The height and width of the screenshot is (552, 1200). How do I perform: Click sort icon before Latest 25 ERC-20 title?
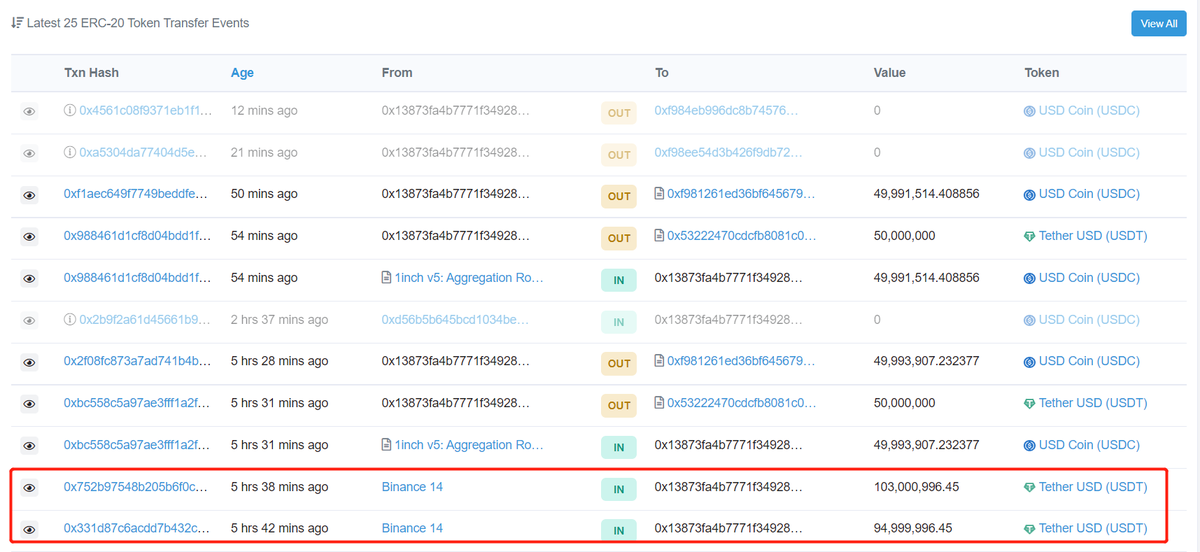(17, 22)
